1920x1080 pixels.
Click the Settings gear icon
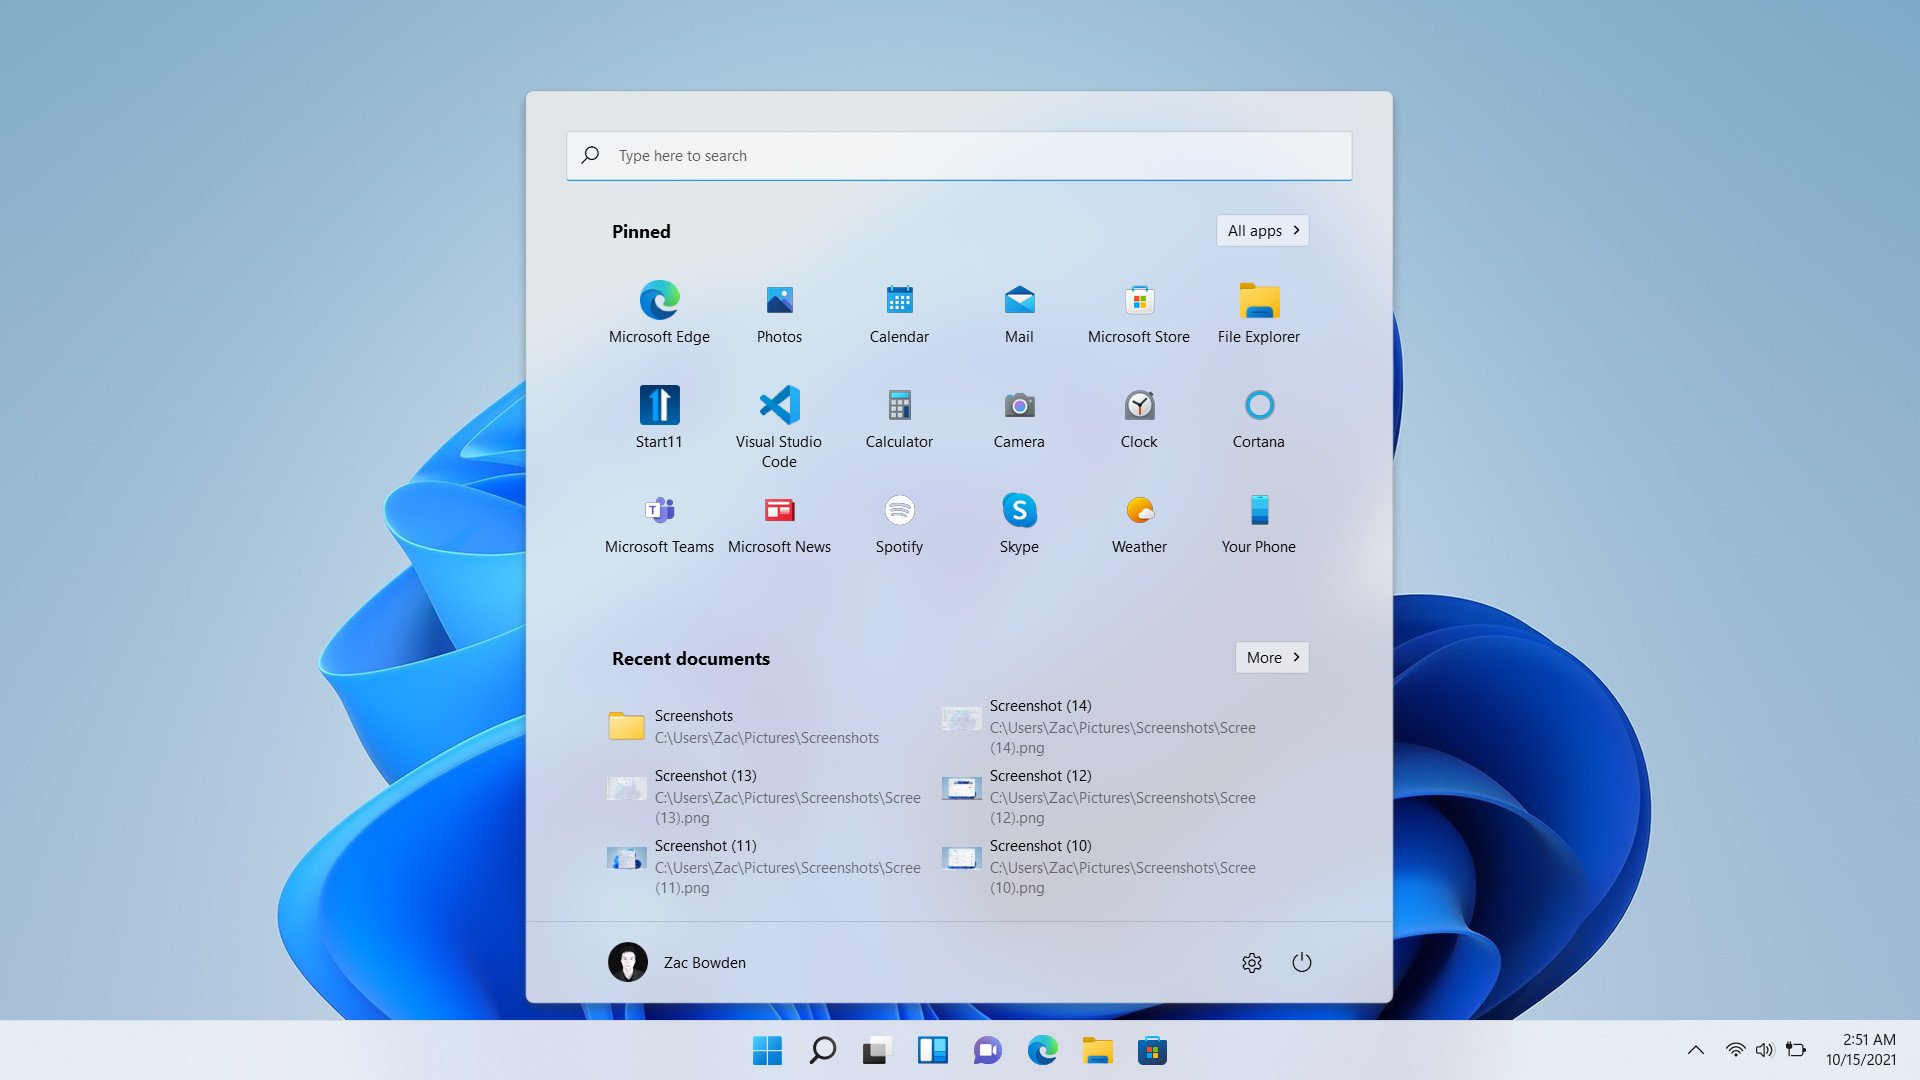(1251, 961)
